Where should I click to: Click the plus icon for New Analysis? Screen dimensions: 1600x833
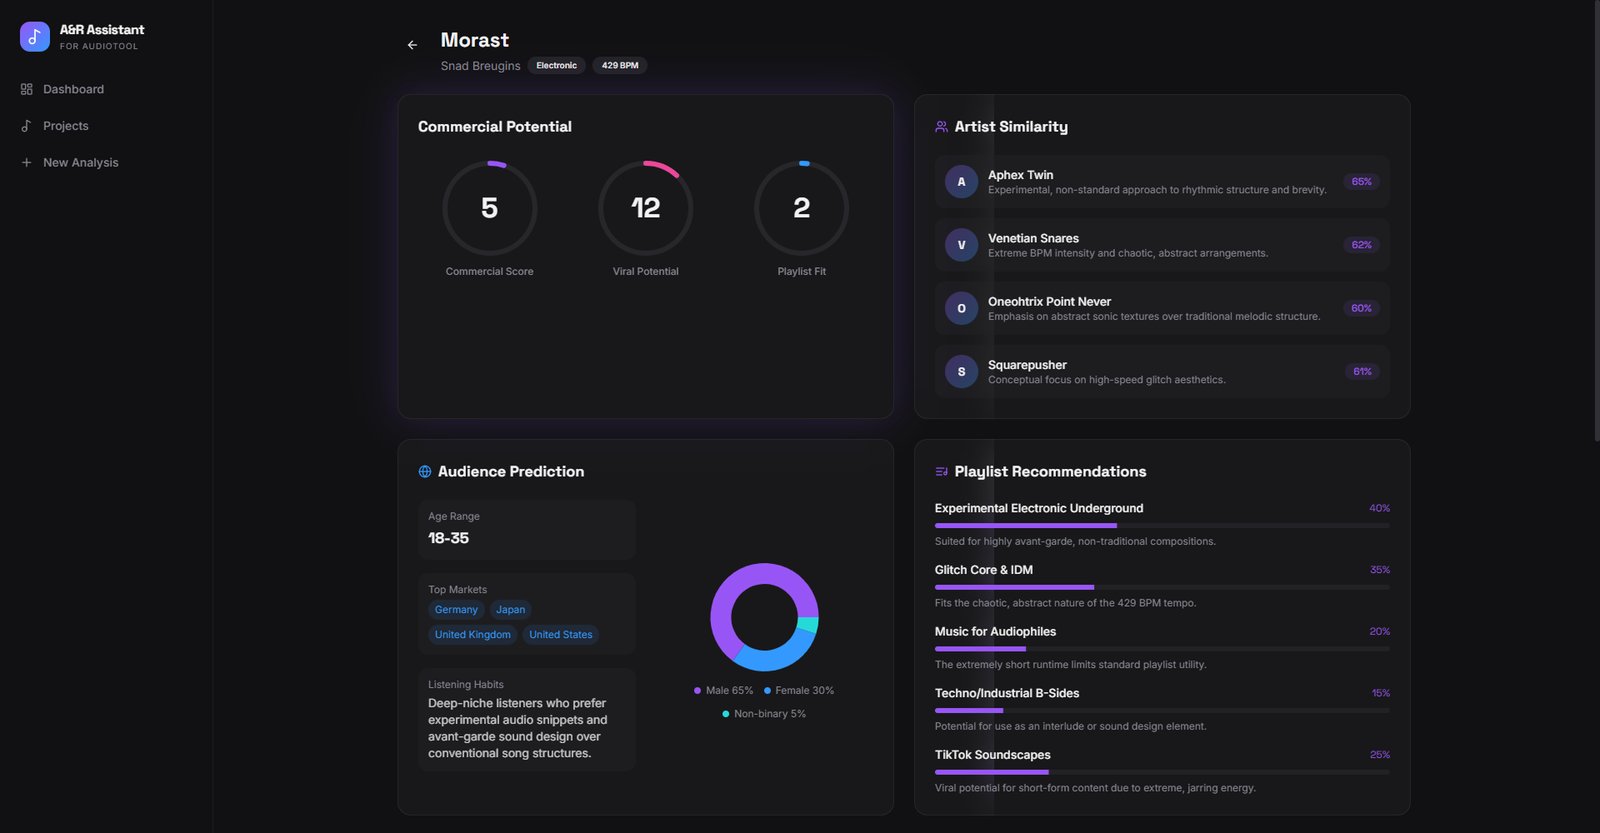(x=27, y=162)
